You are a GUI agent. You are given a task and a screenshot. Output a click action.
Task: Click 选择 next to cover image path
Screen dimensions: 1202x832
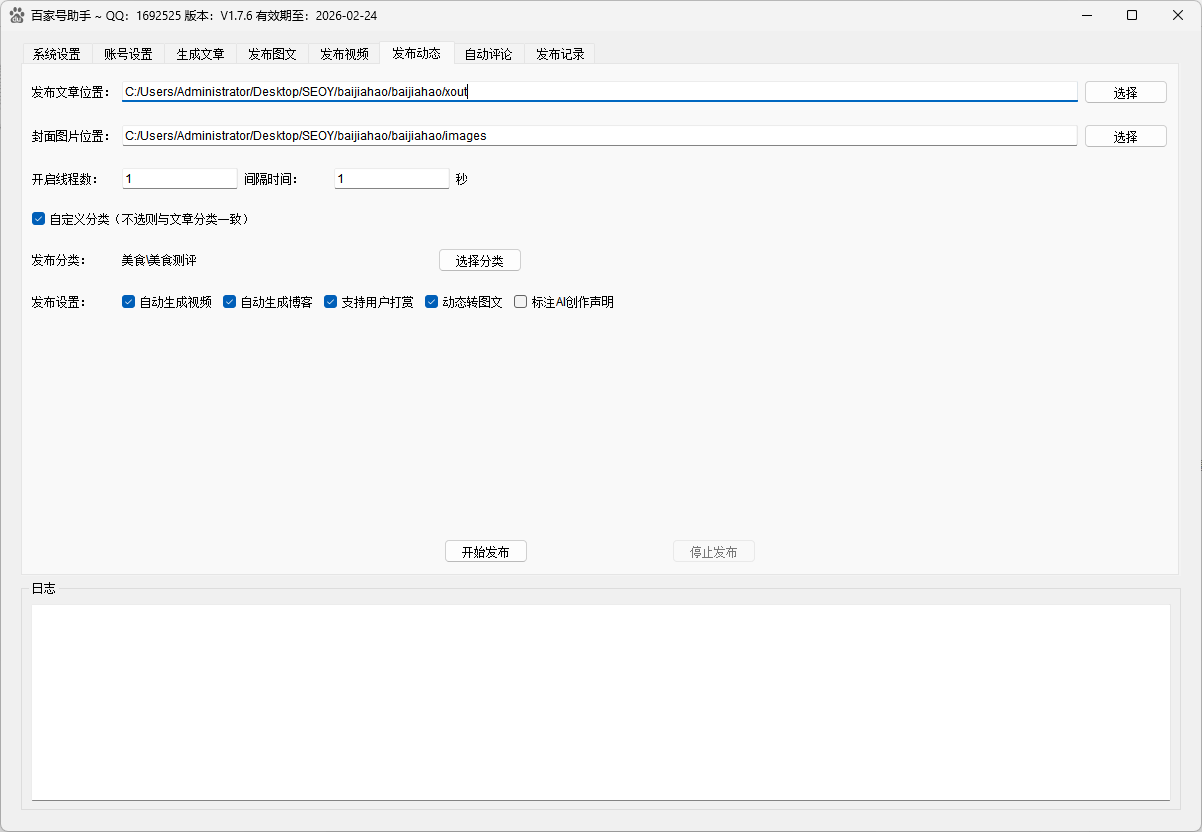pos(1125,135)
